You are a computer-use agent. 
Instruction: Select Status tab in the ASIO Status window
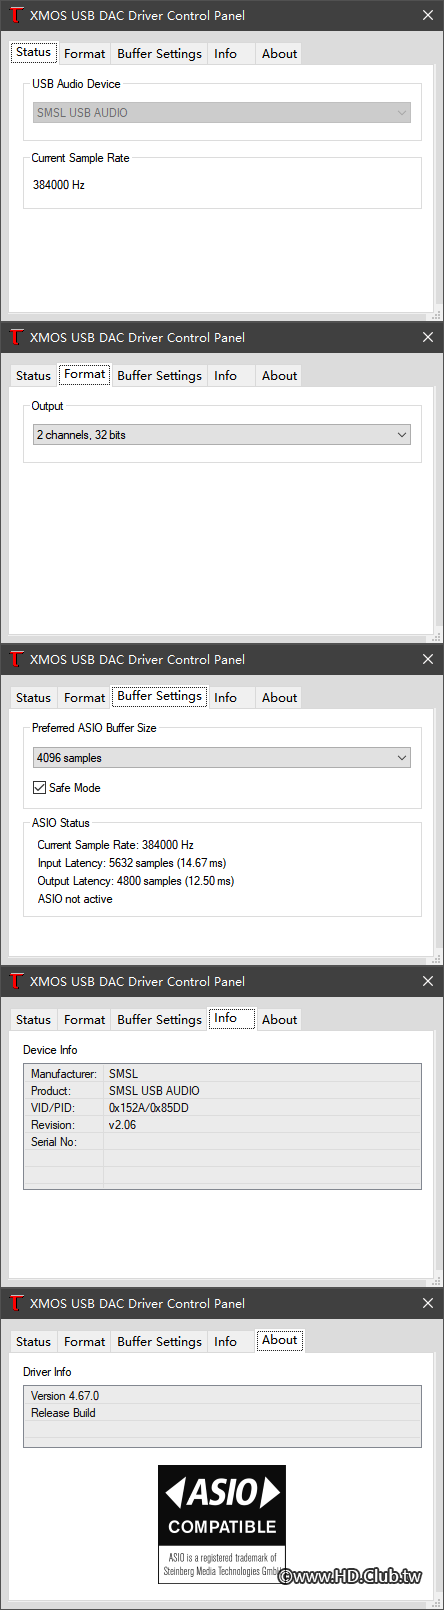pos(33,698)
